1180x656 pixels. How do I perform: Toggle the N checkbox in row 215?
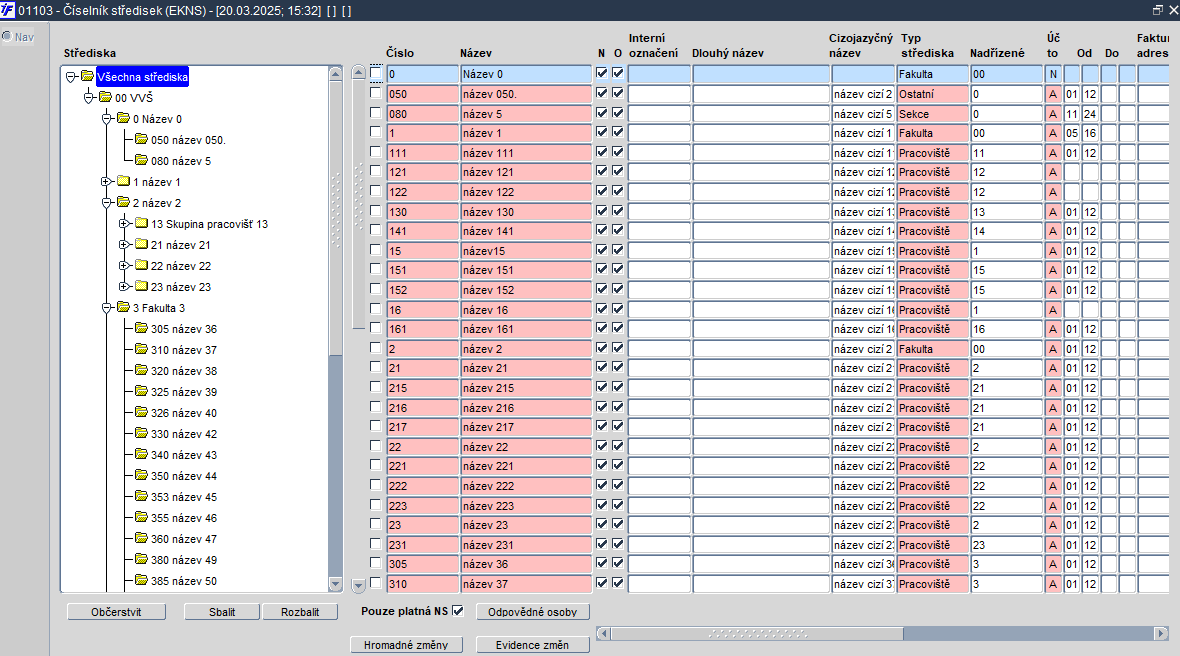tap(601, 387)
